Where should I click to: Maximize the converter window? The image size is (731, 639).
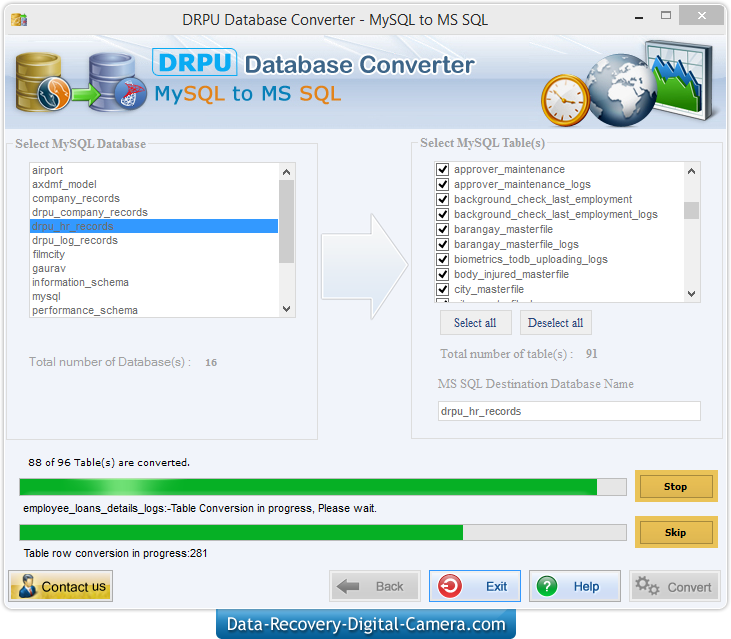point(666,16)
